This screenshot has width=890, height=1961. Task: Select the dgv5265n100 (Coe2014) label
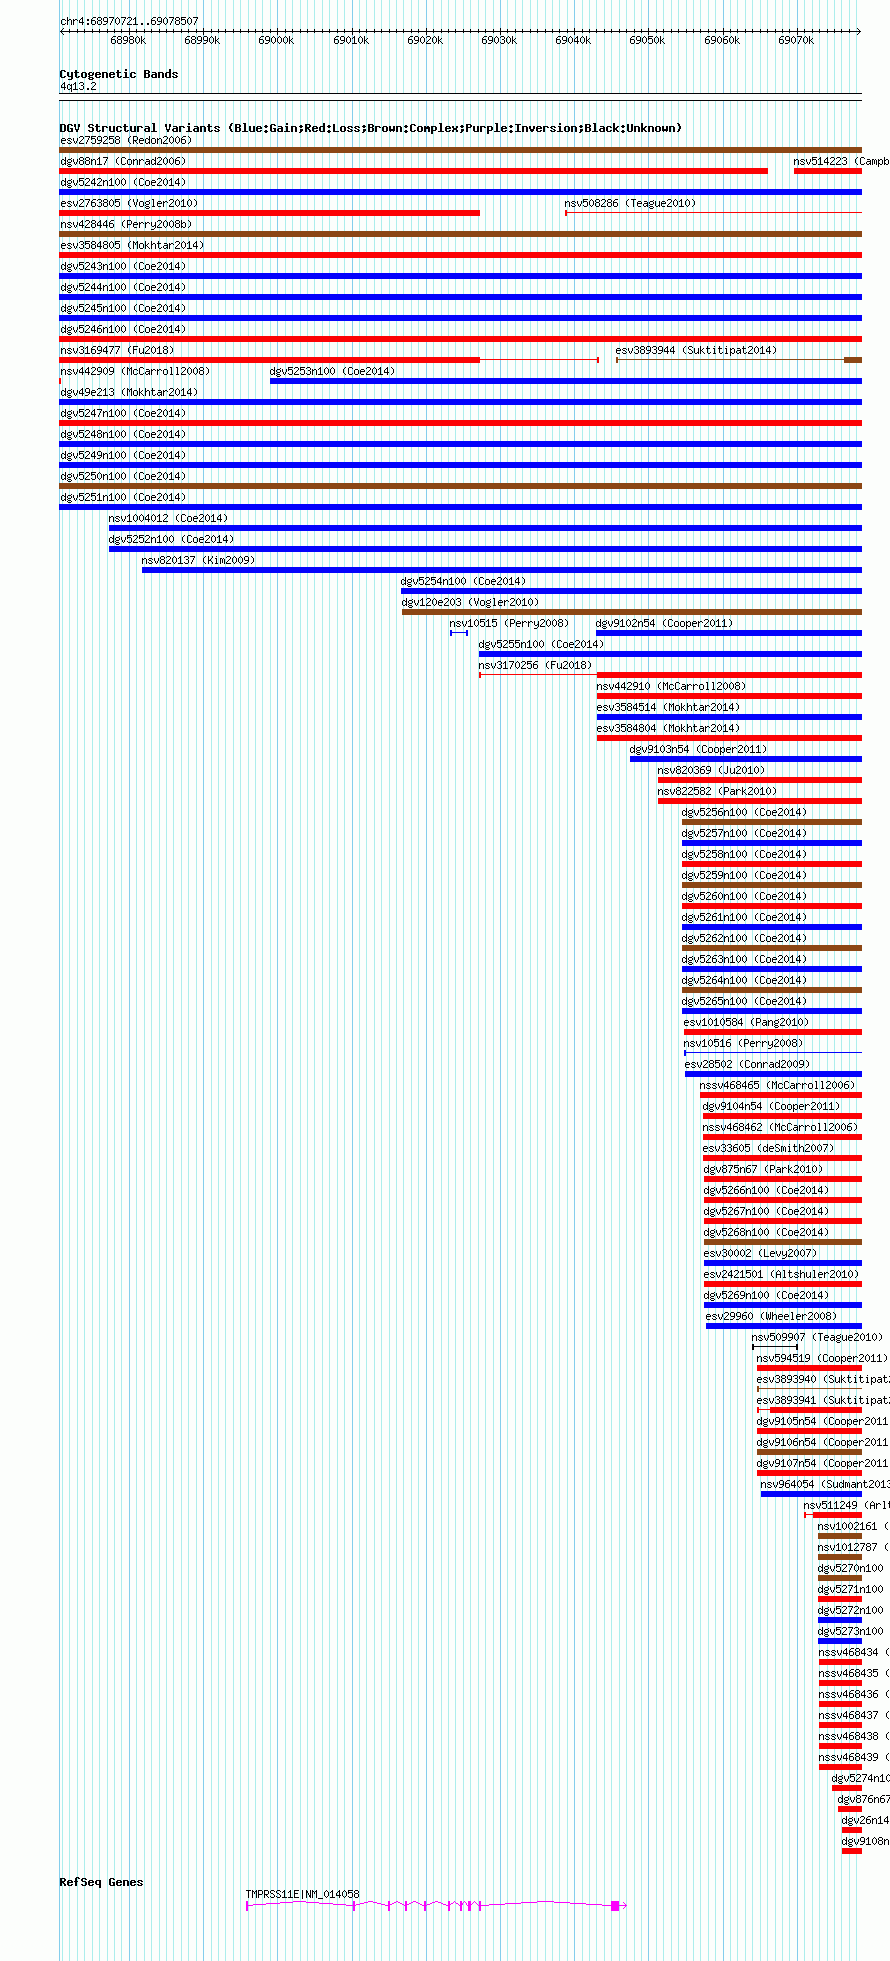pos(744,1001)
